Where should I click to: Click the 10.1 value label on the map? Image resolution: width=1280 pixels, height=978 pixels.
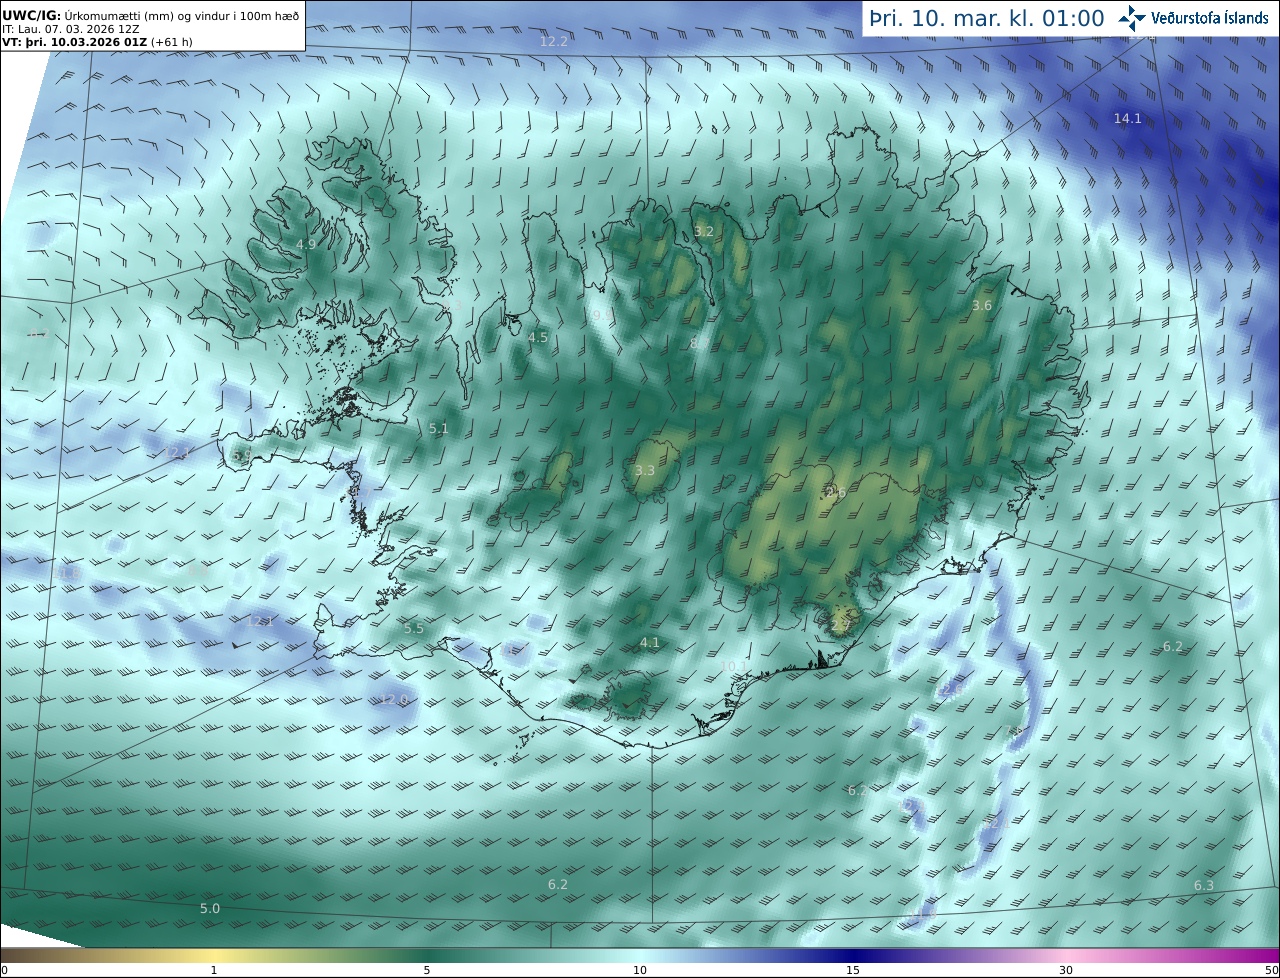734,665
